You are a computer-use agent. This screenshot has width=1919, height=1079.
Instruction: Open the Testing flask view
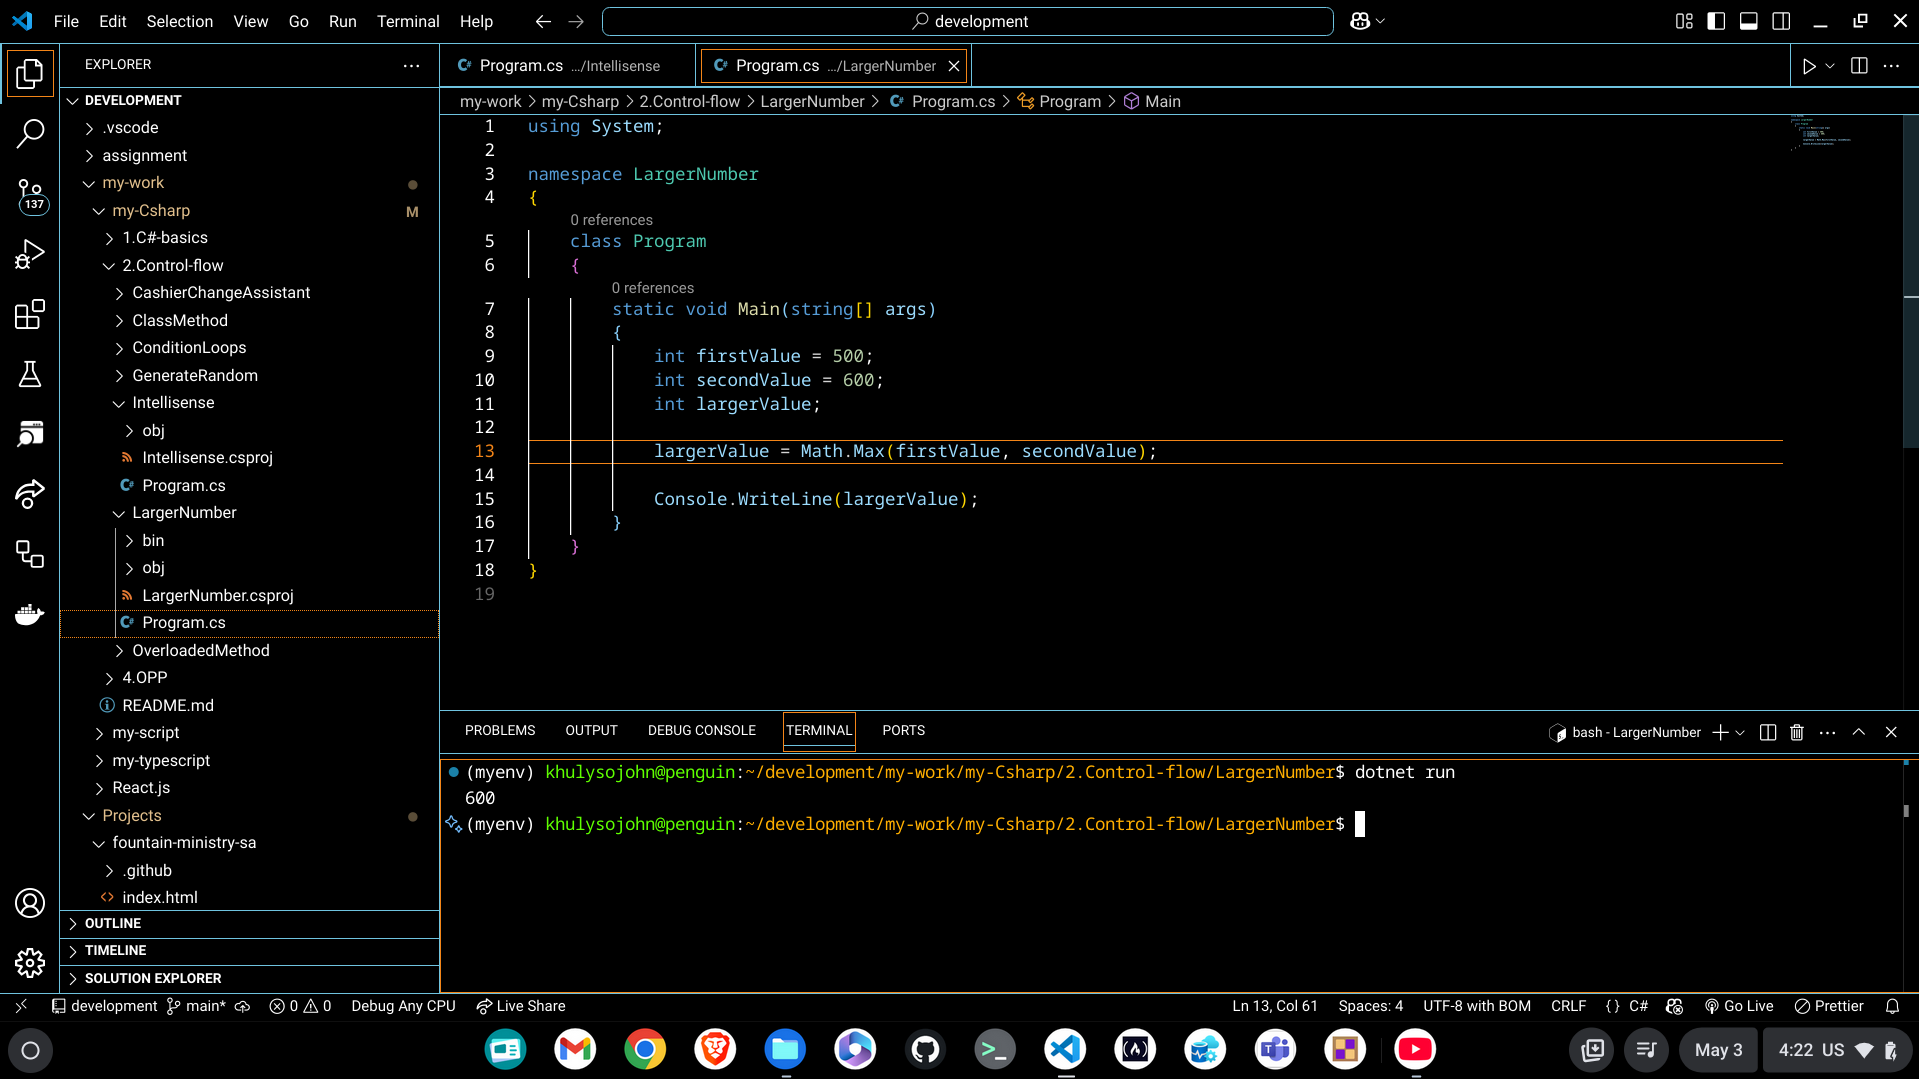click(x=30, y=374)
